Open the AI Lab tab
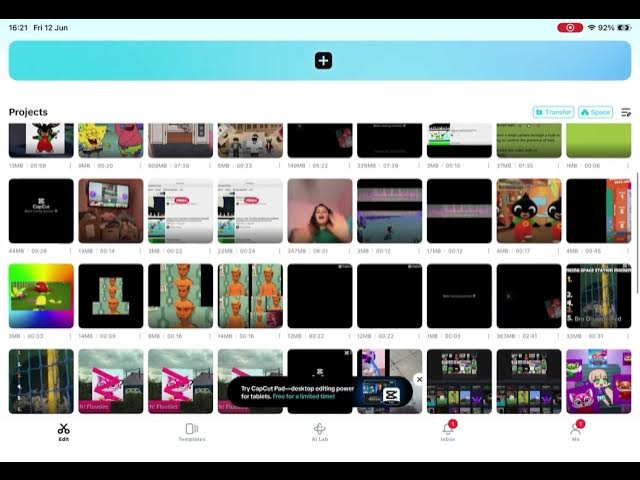 (320, 432)
